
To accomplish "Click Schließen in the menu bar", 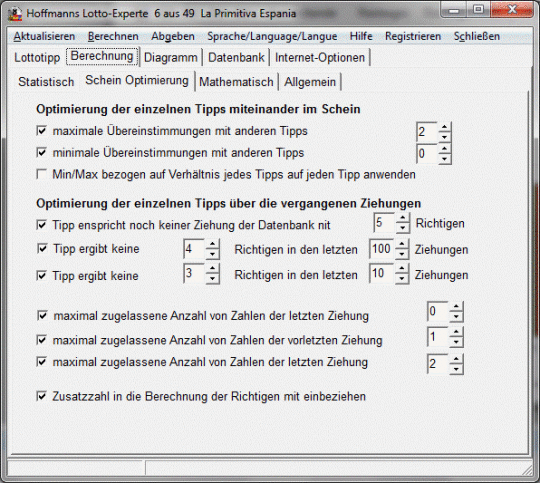I will 477,36.
